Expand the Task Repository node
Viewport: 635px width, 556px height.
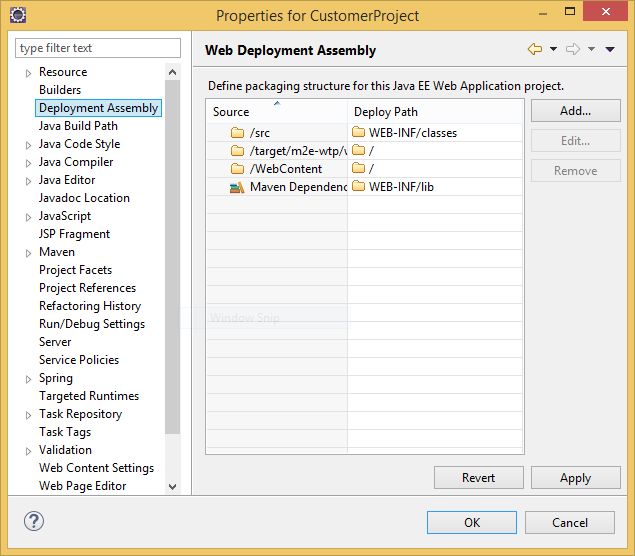pyautogui.click(x=28, y=415)
